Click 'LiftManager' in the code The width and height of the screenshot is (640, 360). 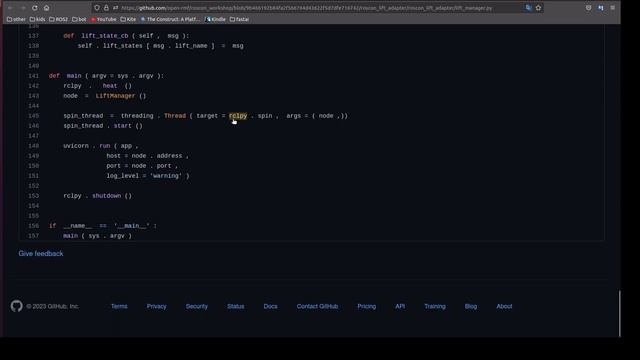point(115,96)
